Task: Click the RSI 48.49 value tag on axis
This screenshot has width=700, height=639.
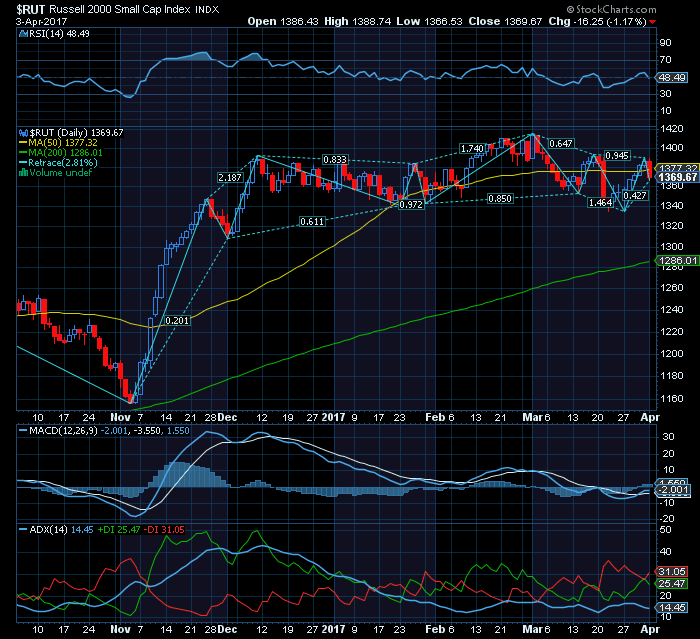Action: 672,78
